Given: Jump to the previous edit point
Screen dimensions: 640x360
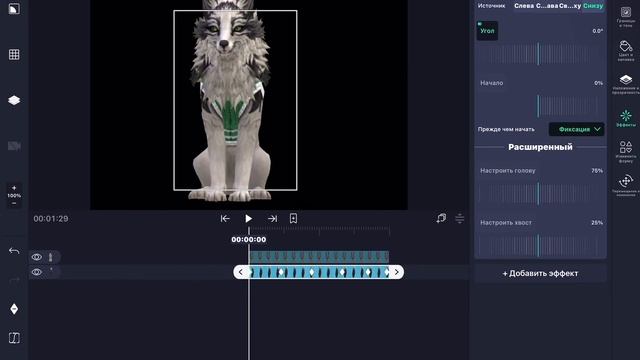Looking at the screenshot, I should [x=225, y=219].
